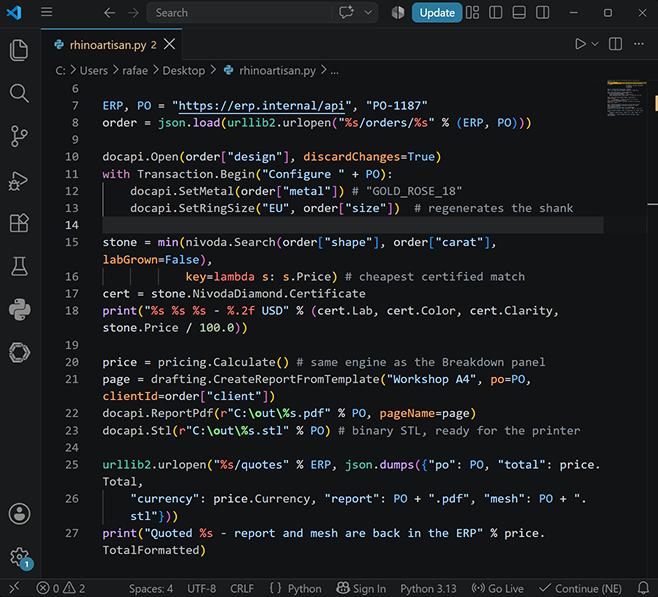Click the 'discardChanges=True' argument text
Screen dimensions: 658x597
[x=369, y=157]
